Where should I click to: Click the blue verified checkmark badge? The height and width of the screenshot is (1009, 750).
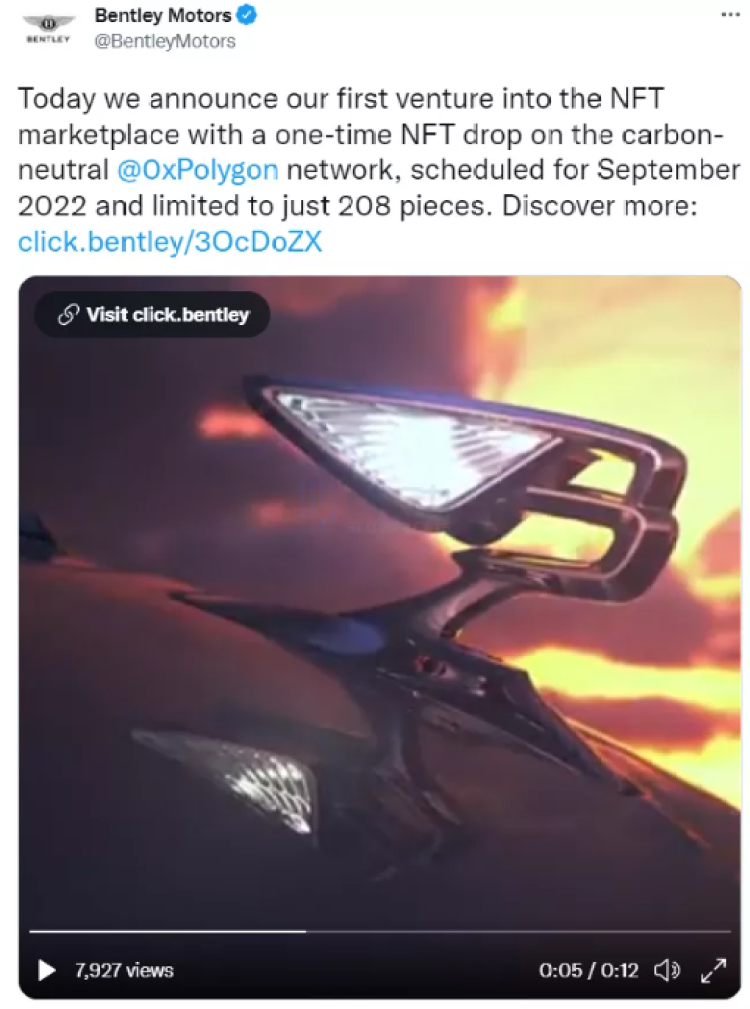pos(246,15)
